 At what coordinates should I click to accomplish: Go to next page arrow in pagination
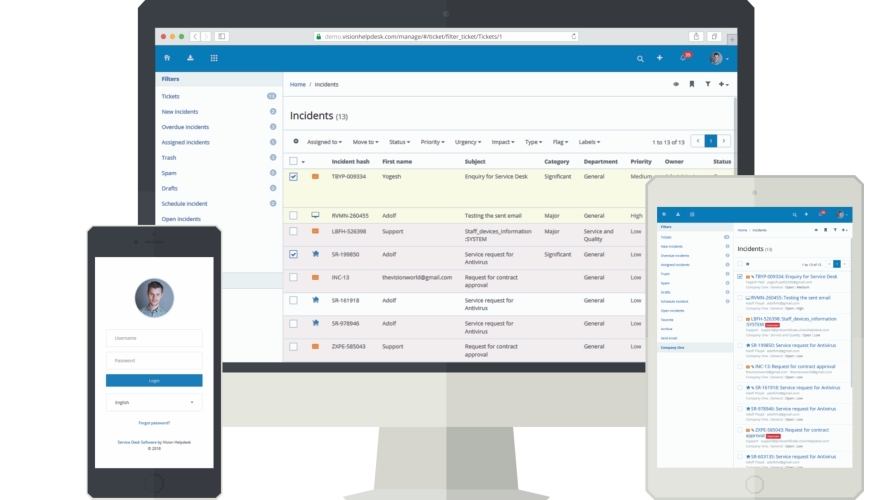pyautogui.click(x=724, y=141)
